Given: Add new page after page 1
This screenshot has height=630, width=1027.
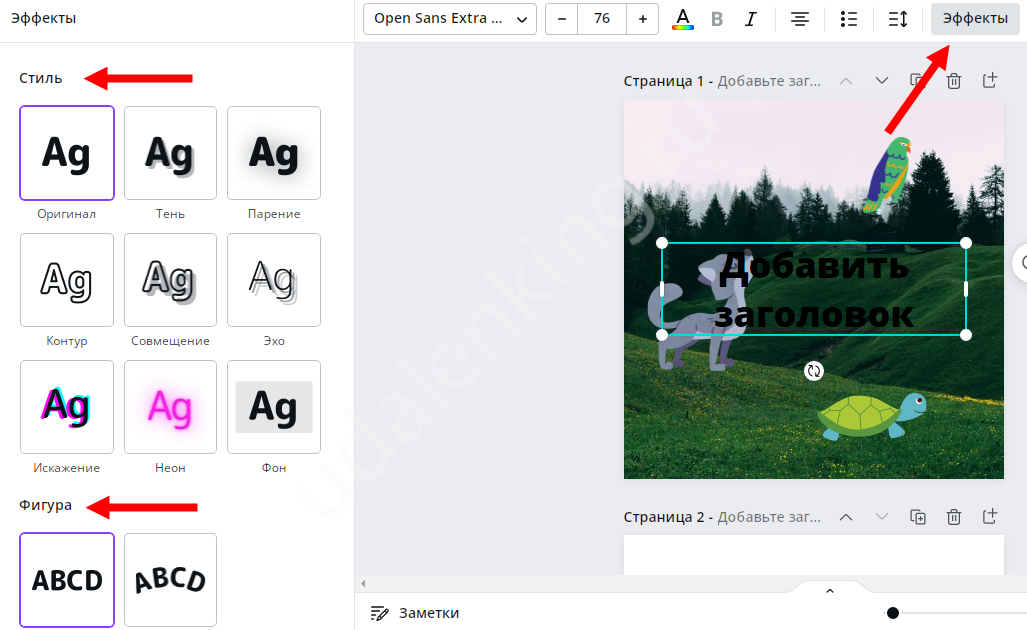Looking at the screenshot, I should [989, 81].
